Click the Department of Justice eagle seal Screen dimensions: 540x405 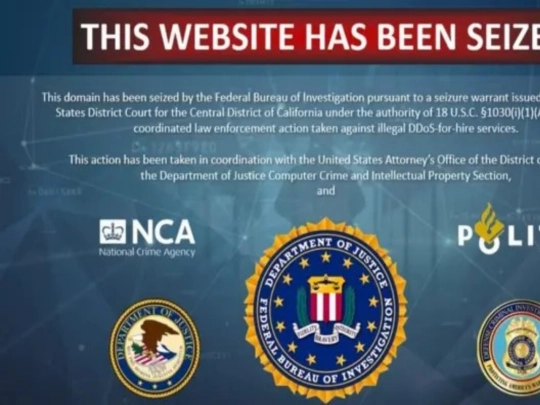point(155,347)
